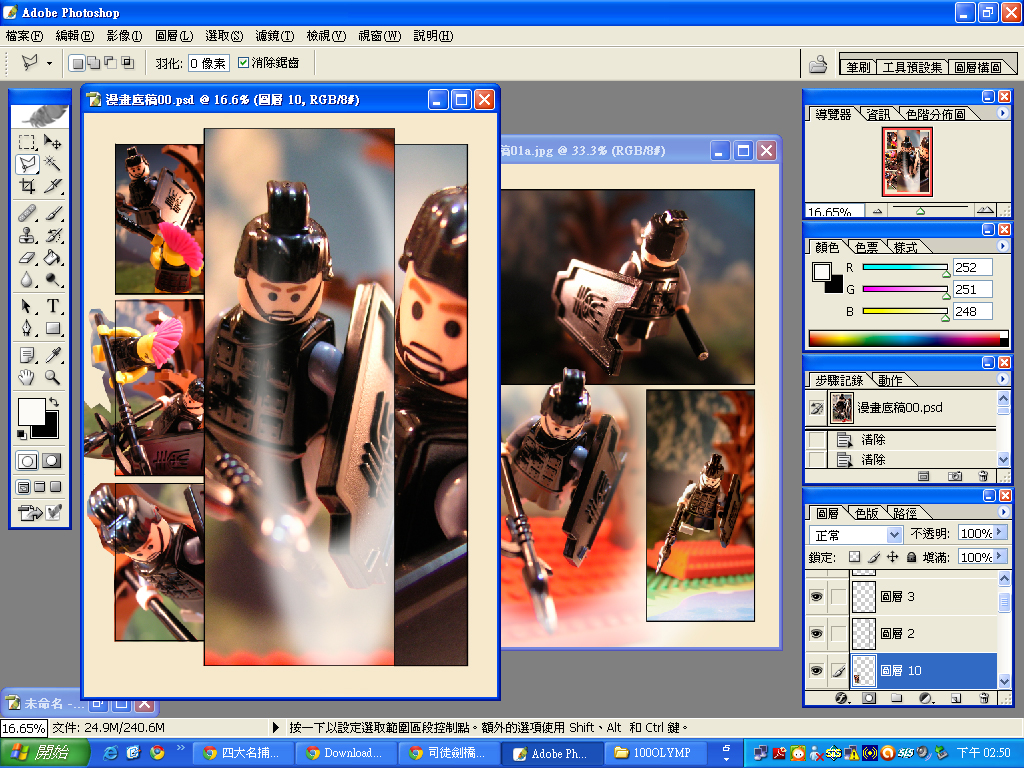Select the Hand tool
Viewport: 1024px width, 768px height.
(27, 377)
